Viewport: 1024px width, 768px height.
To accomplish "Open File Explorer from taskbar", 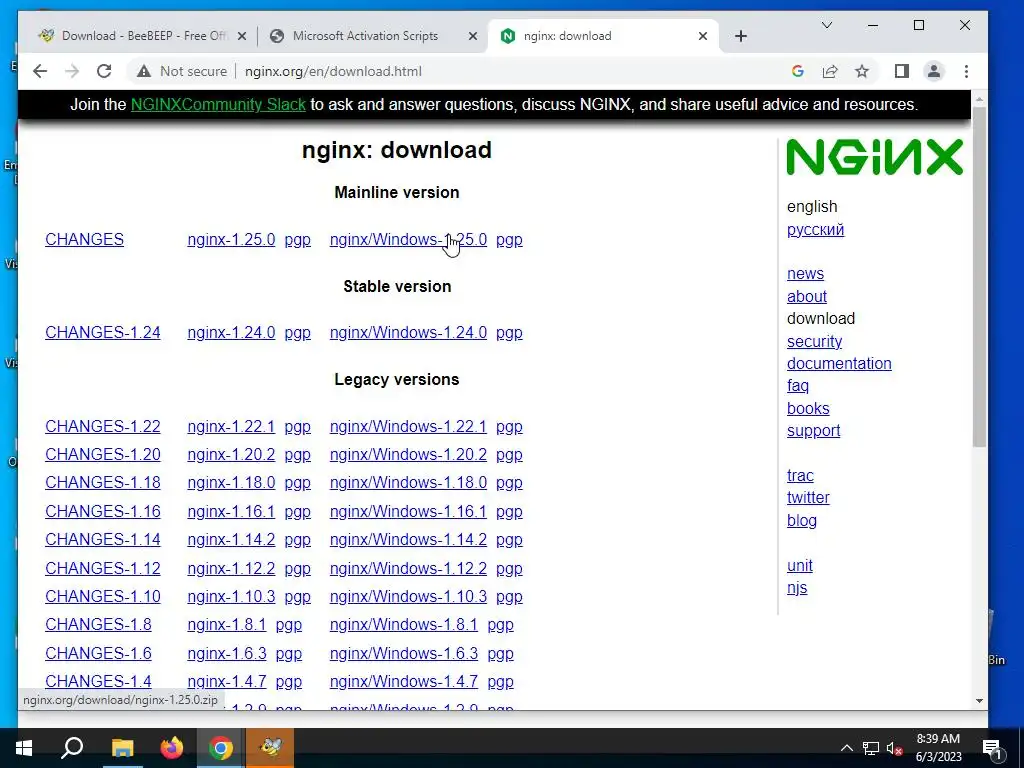I will tap(122, 748).
